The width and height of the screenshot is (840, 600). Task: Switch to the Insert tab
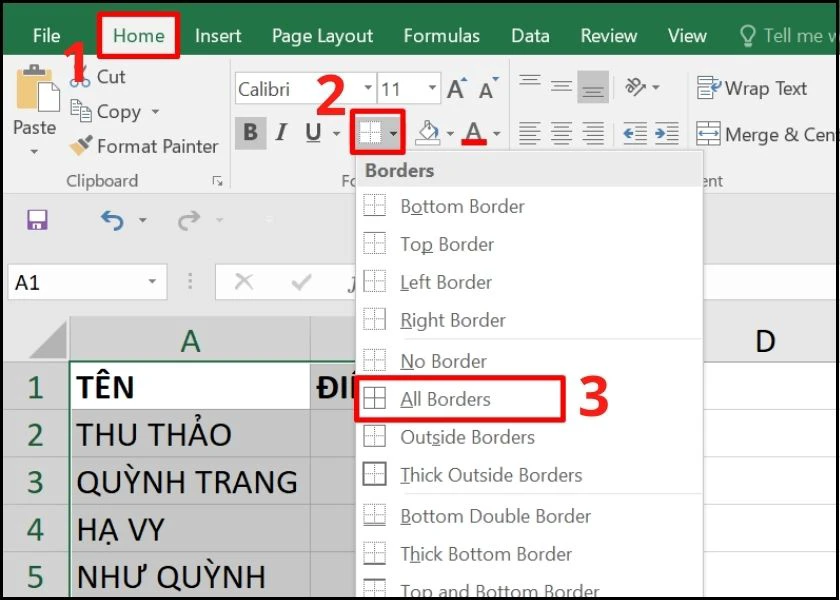pos(218,36)
